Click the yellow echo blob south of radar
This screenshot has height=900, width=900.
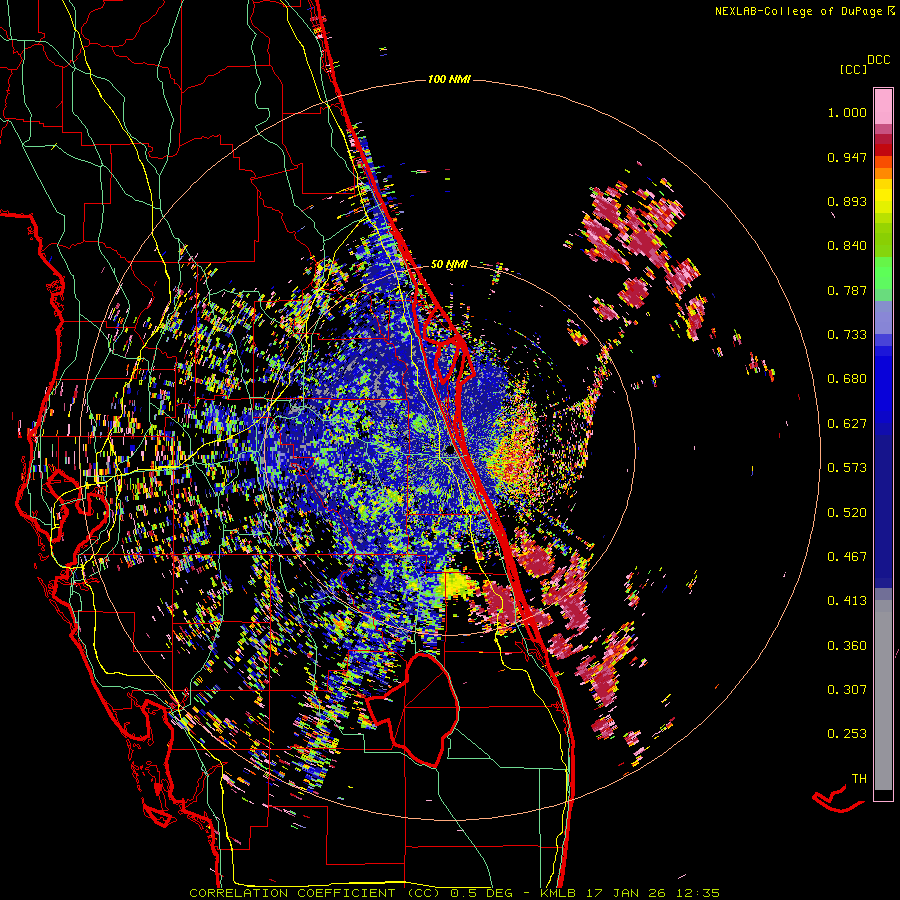click(455, 585)
